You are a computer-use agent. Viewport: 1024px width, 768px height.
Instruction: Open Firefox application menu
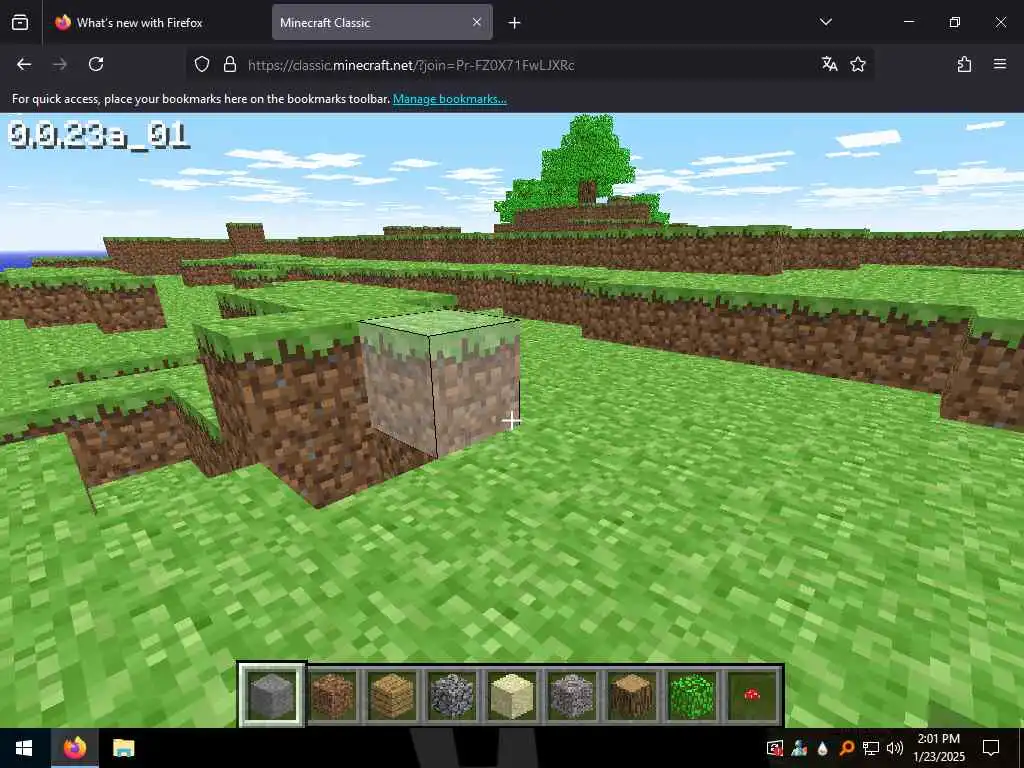pos(1000,64)
